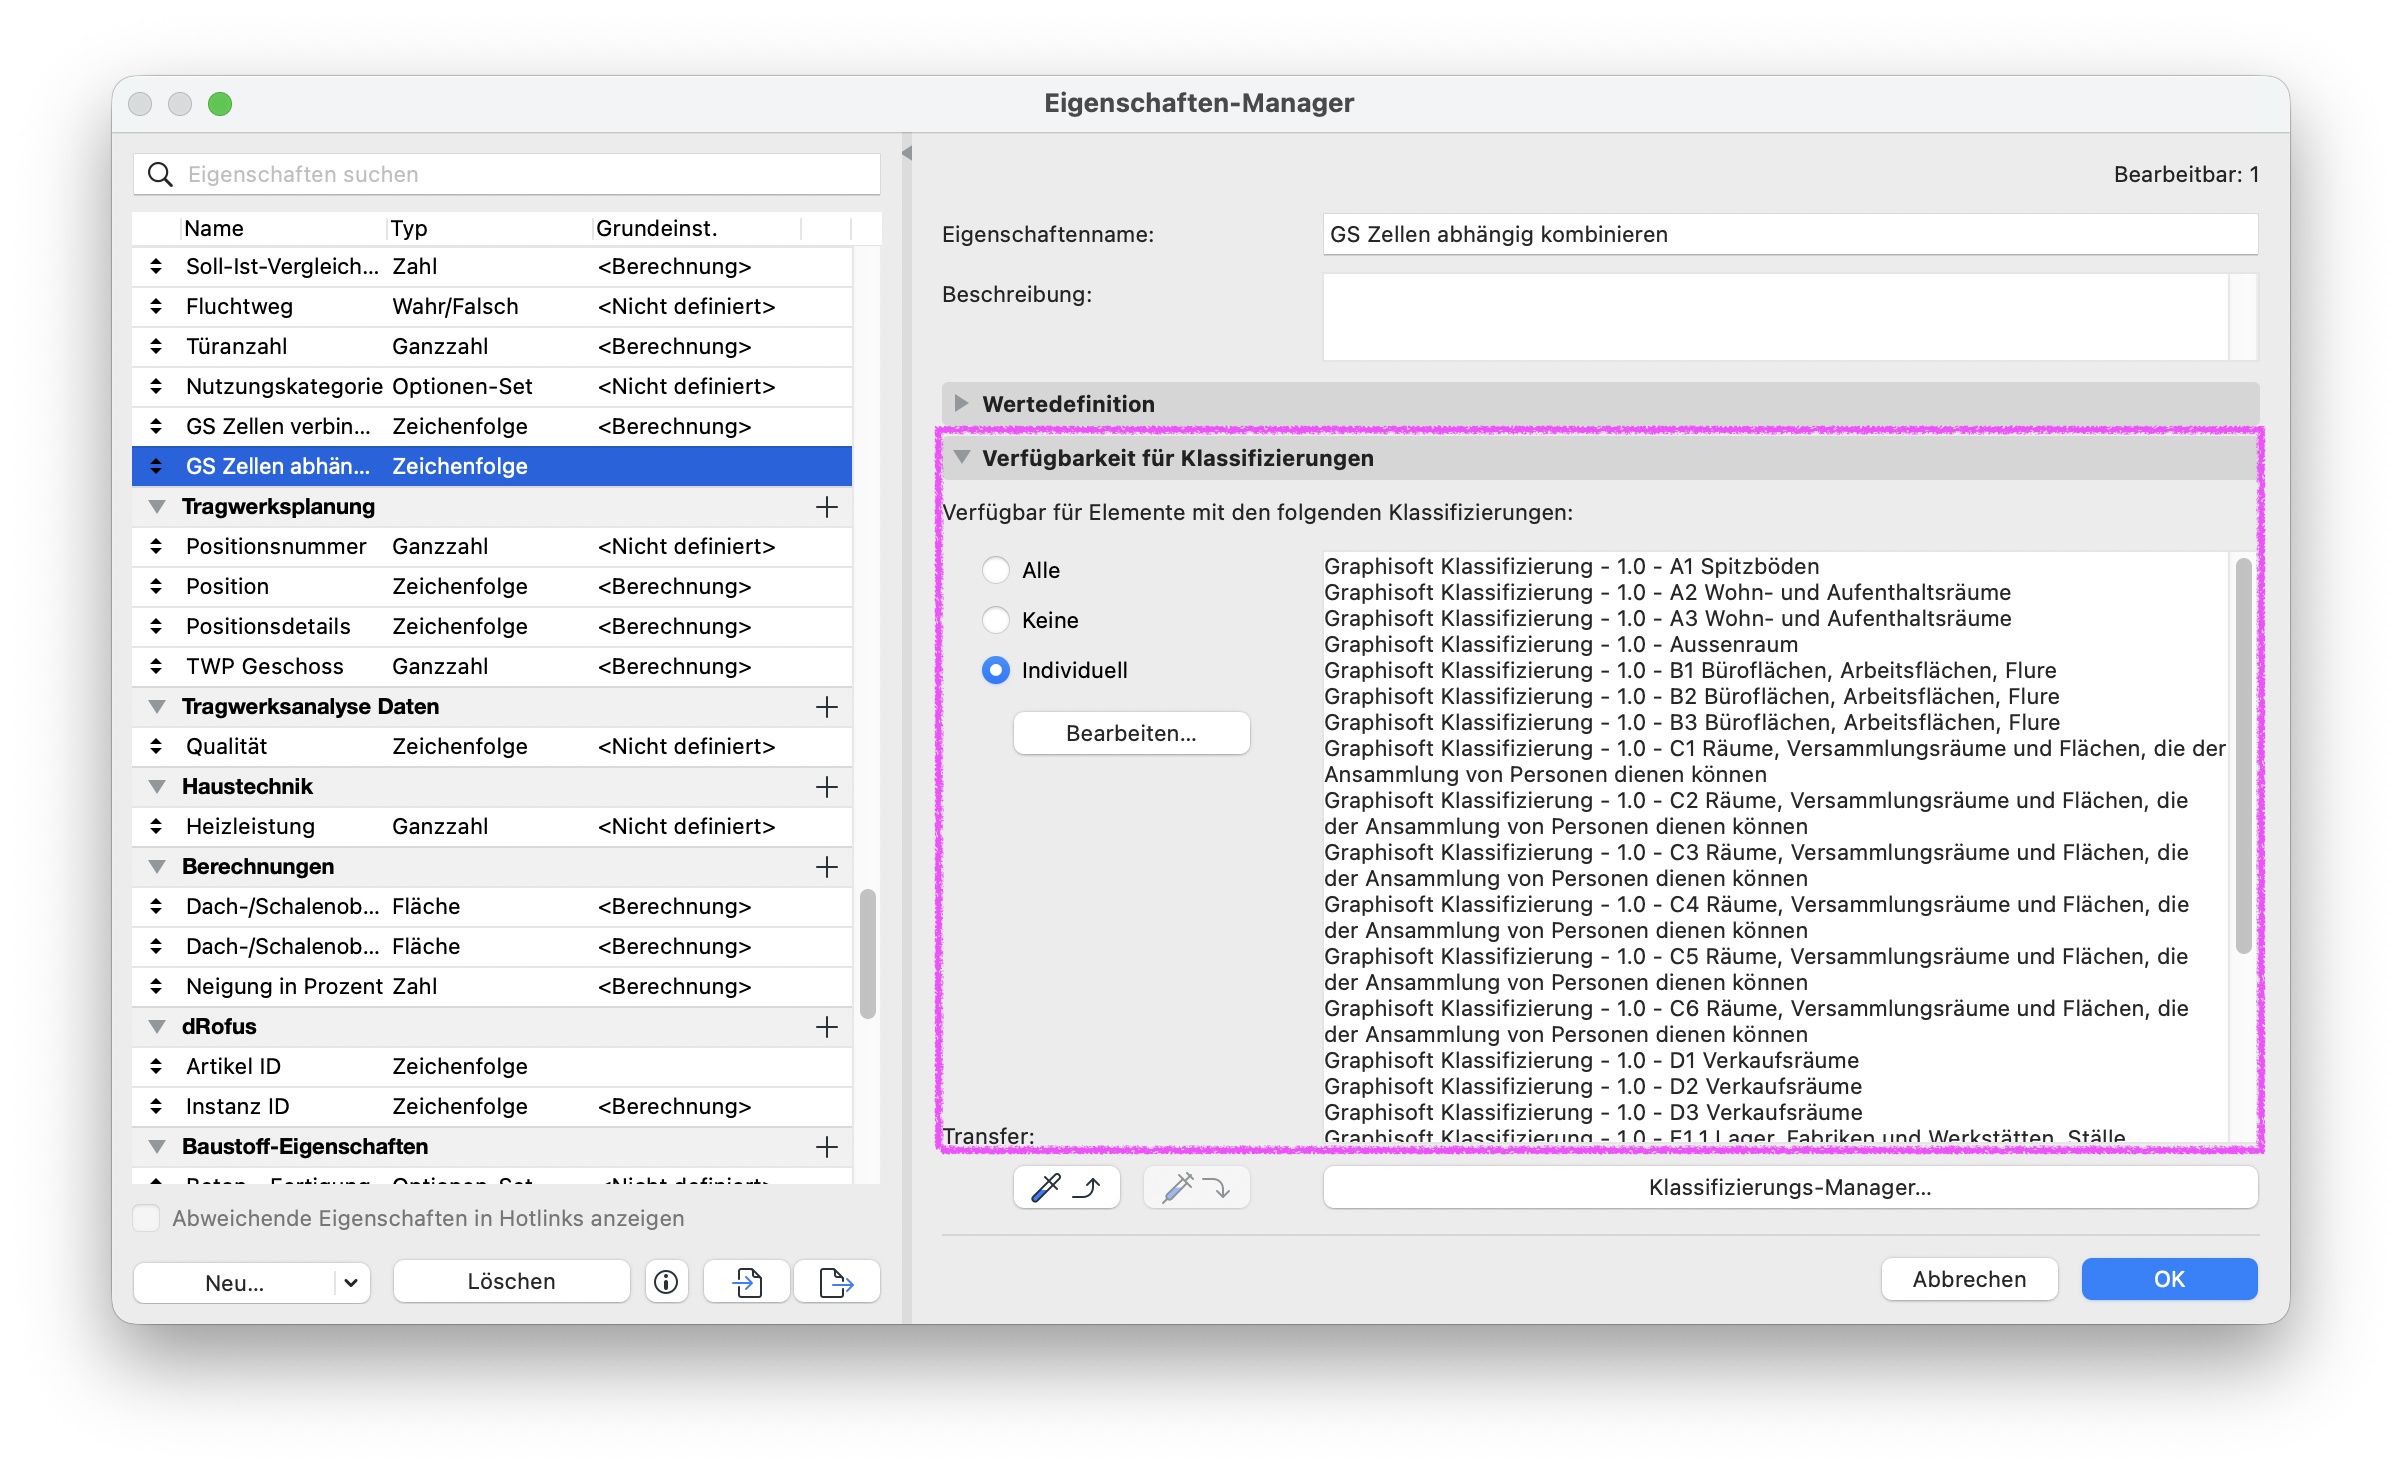Click into the Beschreibung text area
Viewport: 2402px width, 1472px height.
1776,317
